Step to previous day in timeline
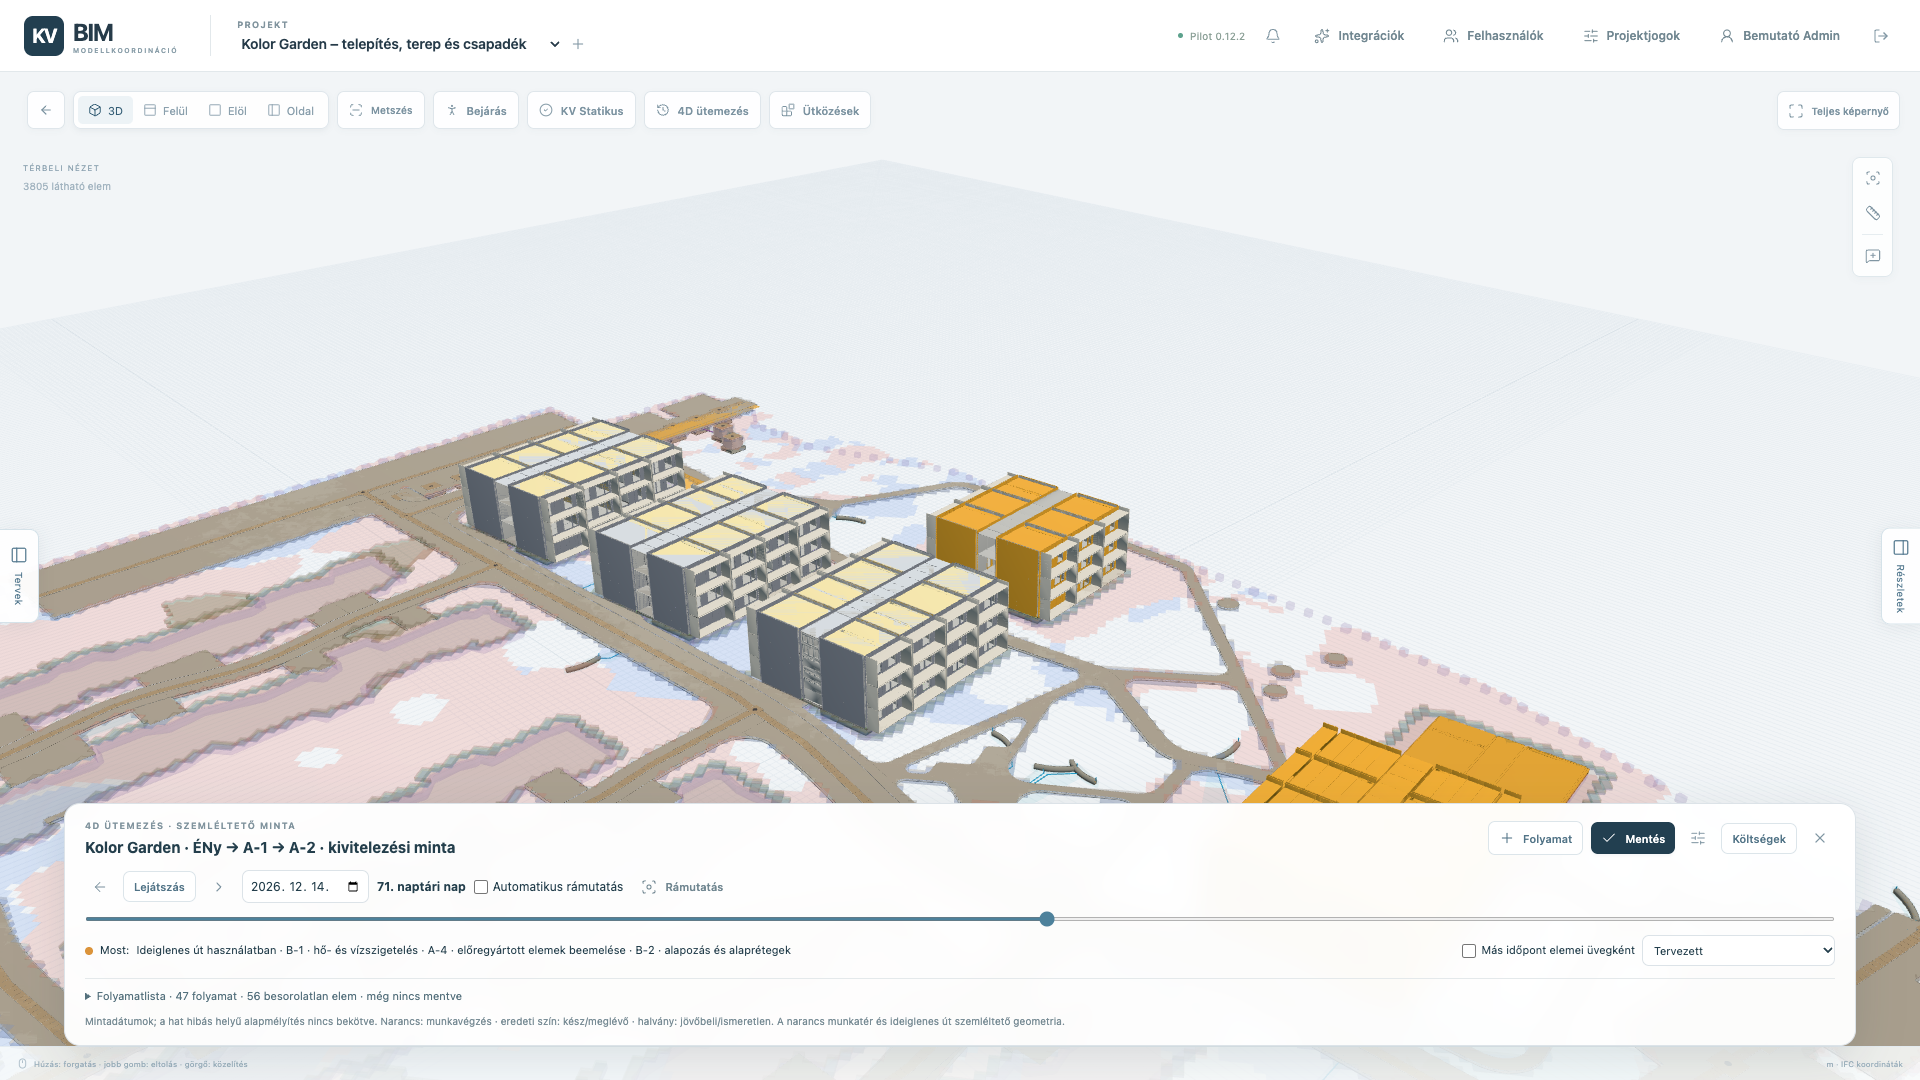This screenshot has width=1920, height=1080. [100, 887]
